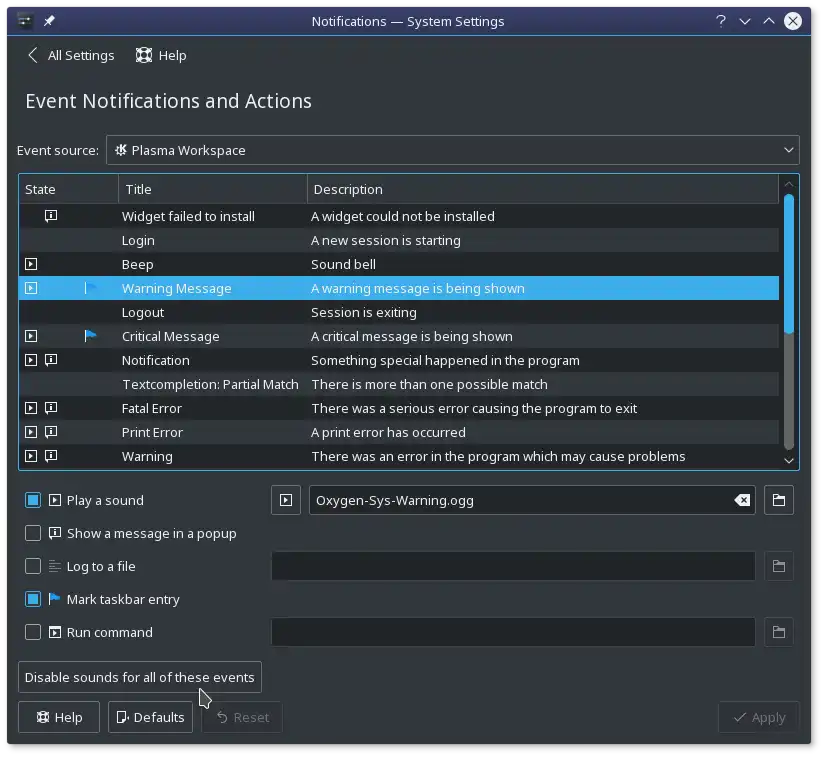This screenshot has height=757, width=824.
Task: Play the selected sound preview
Action: 286,500
